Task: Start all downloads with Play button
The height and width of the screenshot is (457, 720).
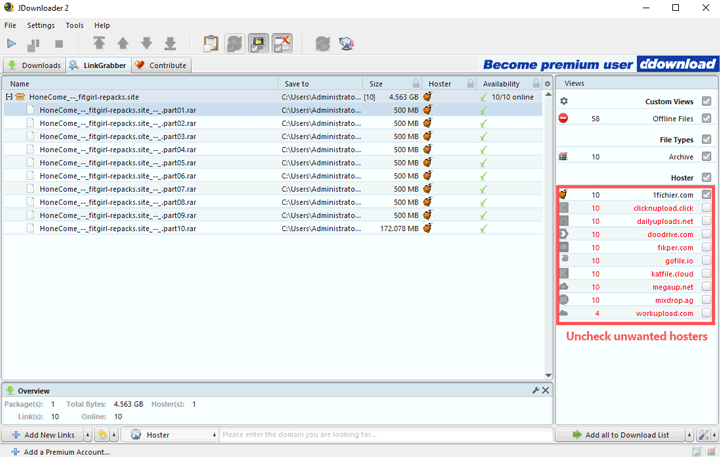Action: [x=11, y=44]
